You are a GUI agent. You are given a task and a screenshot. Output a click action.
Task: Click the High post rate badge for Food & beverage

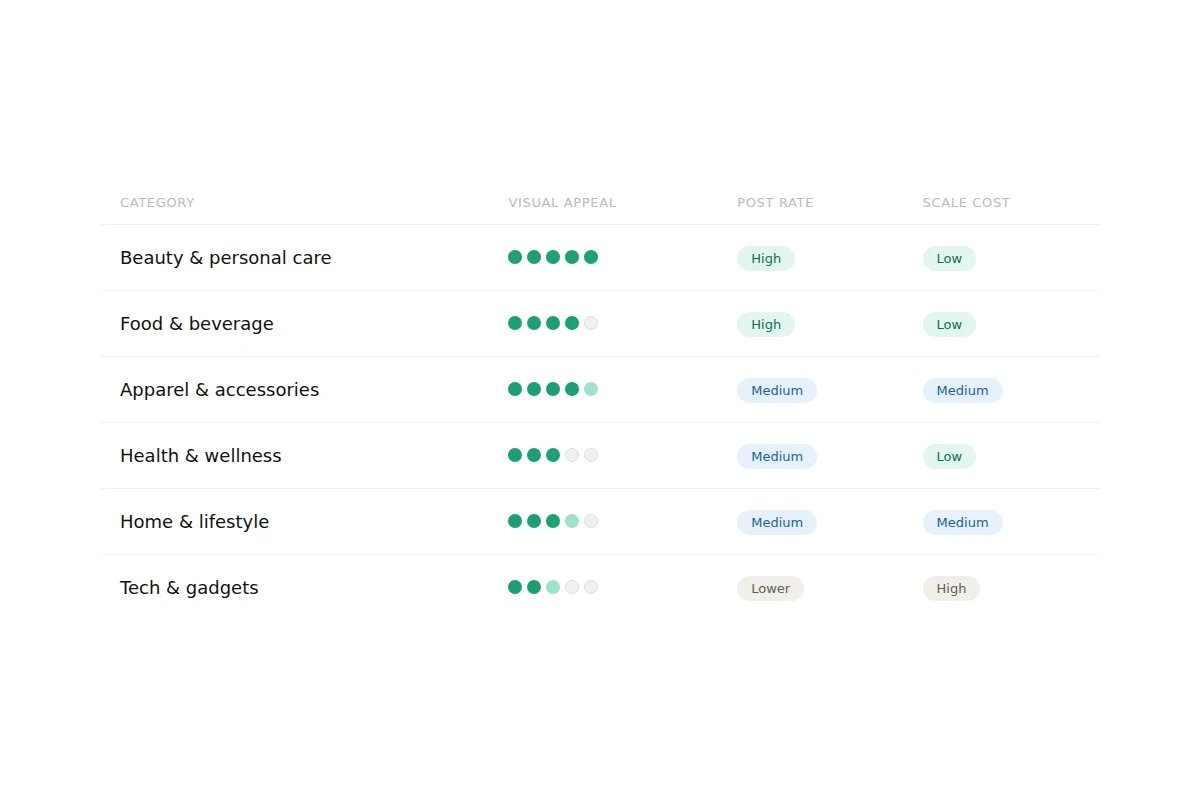point(766,324)
